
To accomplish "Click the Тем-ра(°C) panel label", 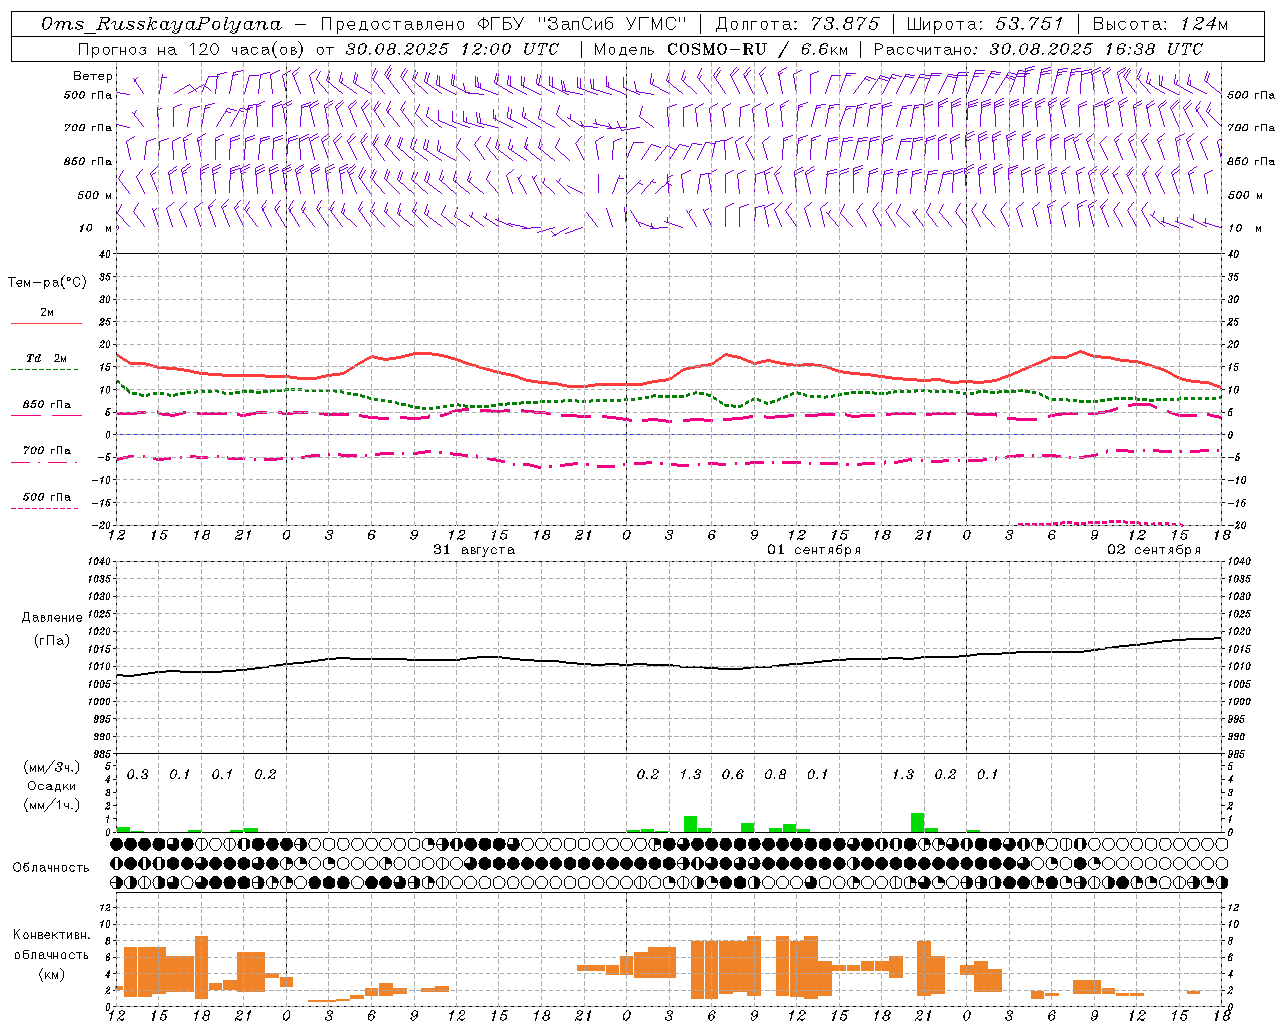I will (47, 283).
